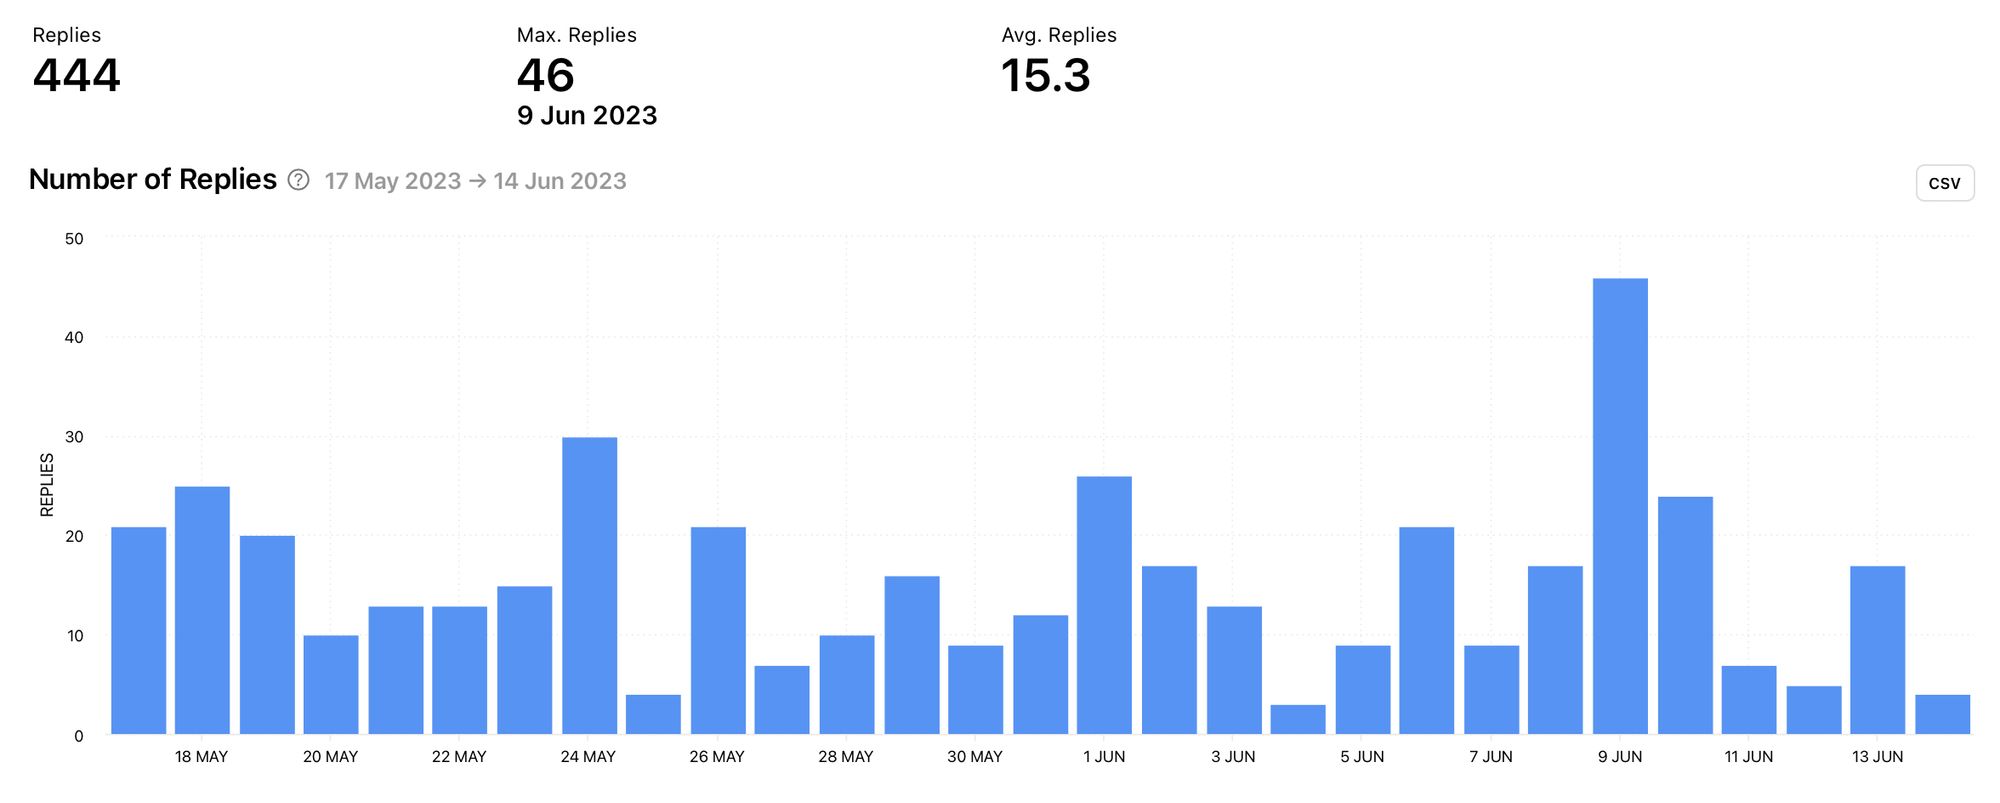Click the 18 May bar
2000x803 pixels.
click(x=202, y=611)
